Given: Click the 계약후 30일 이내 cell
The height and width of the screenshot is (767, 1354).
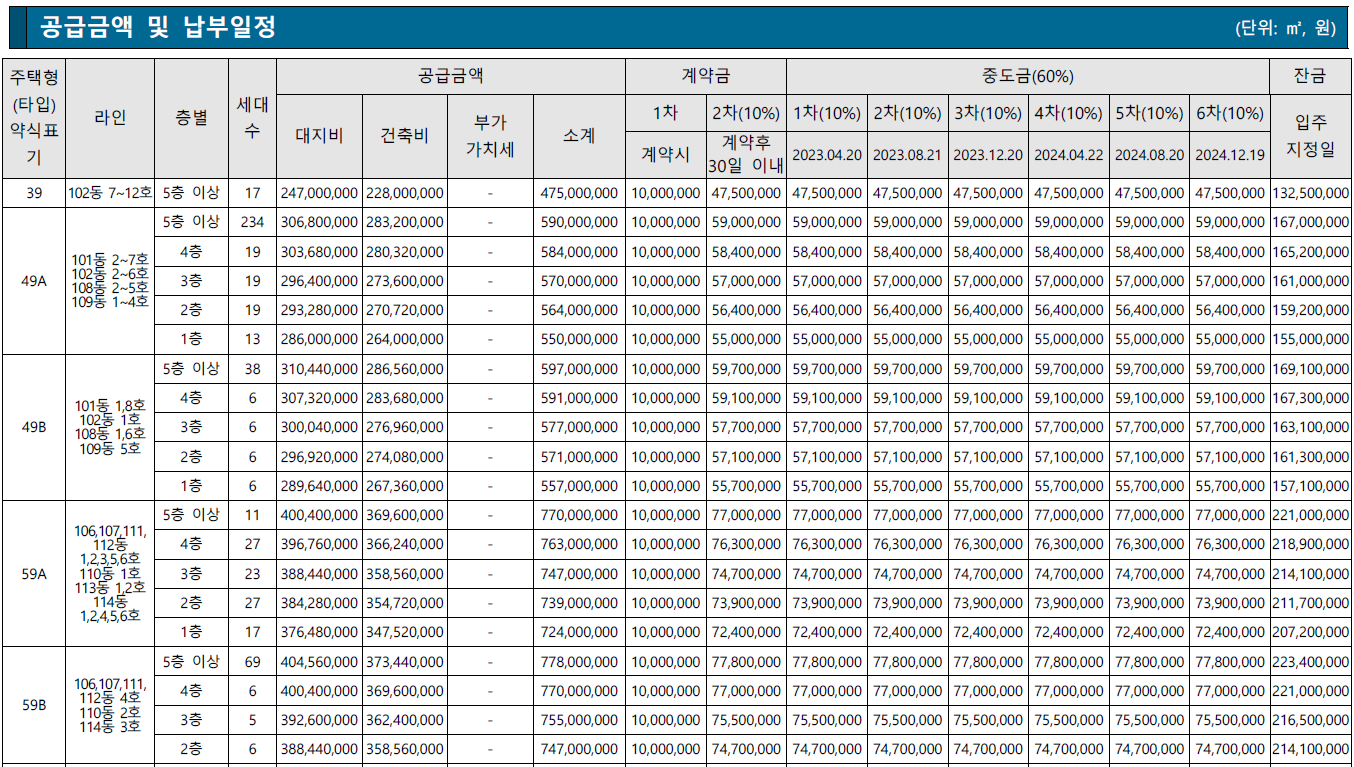Looking at the screenshot, I should click(746, 153).
